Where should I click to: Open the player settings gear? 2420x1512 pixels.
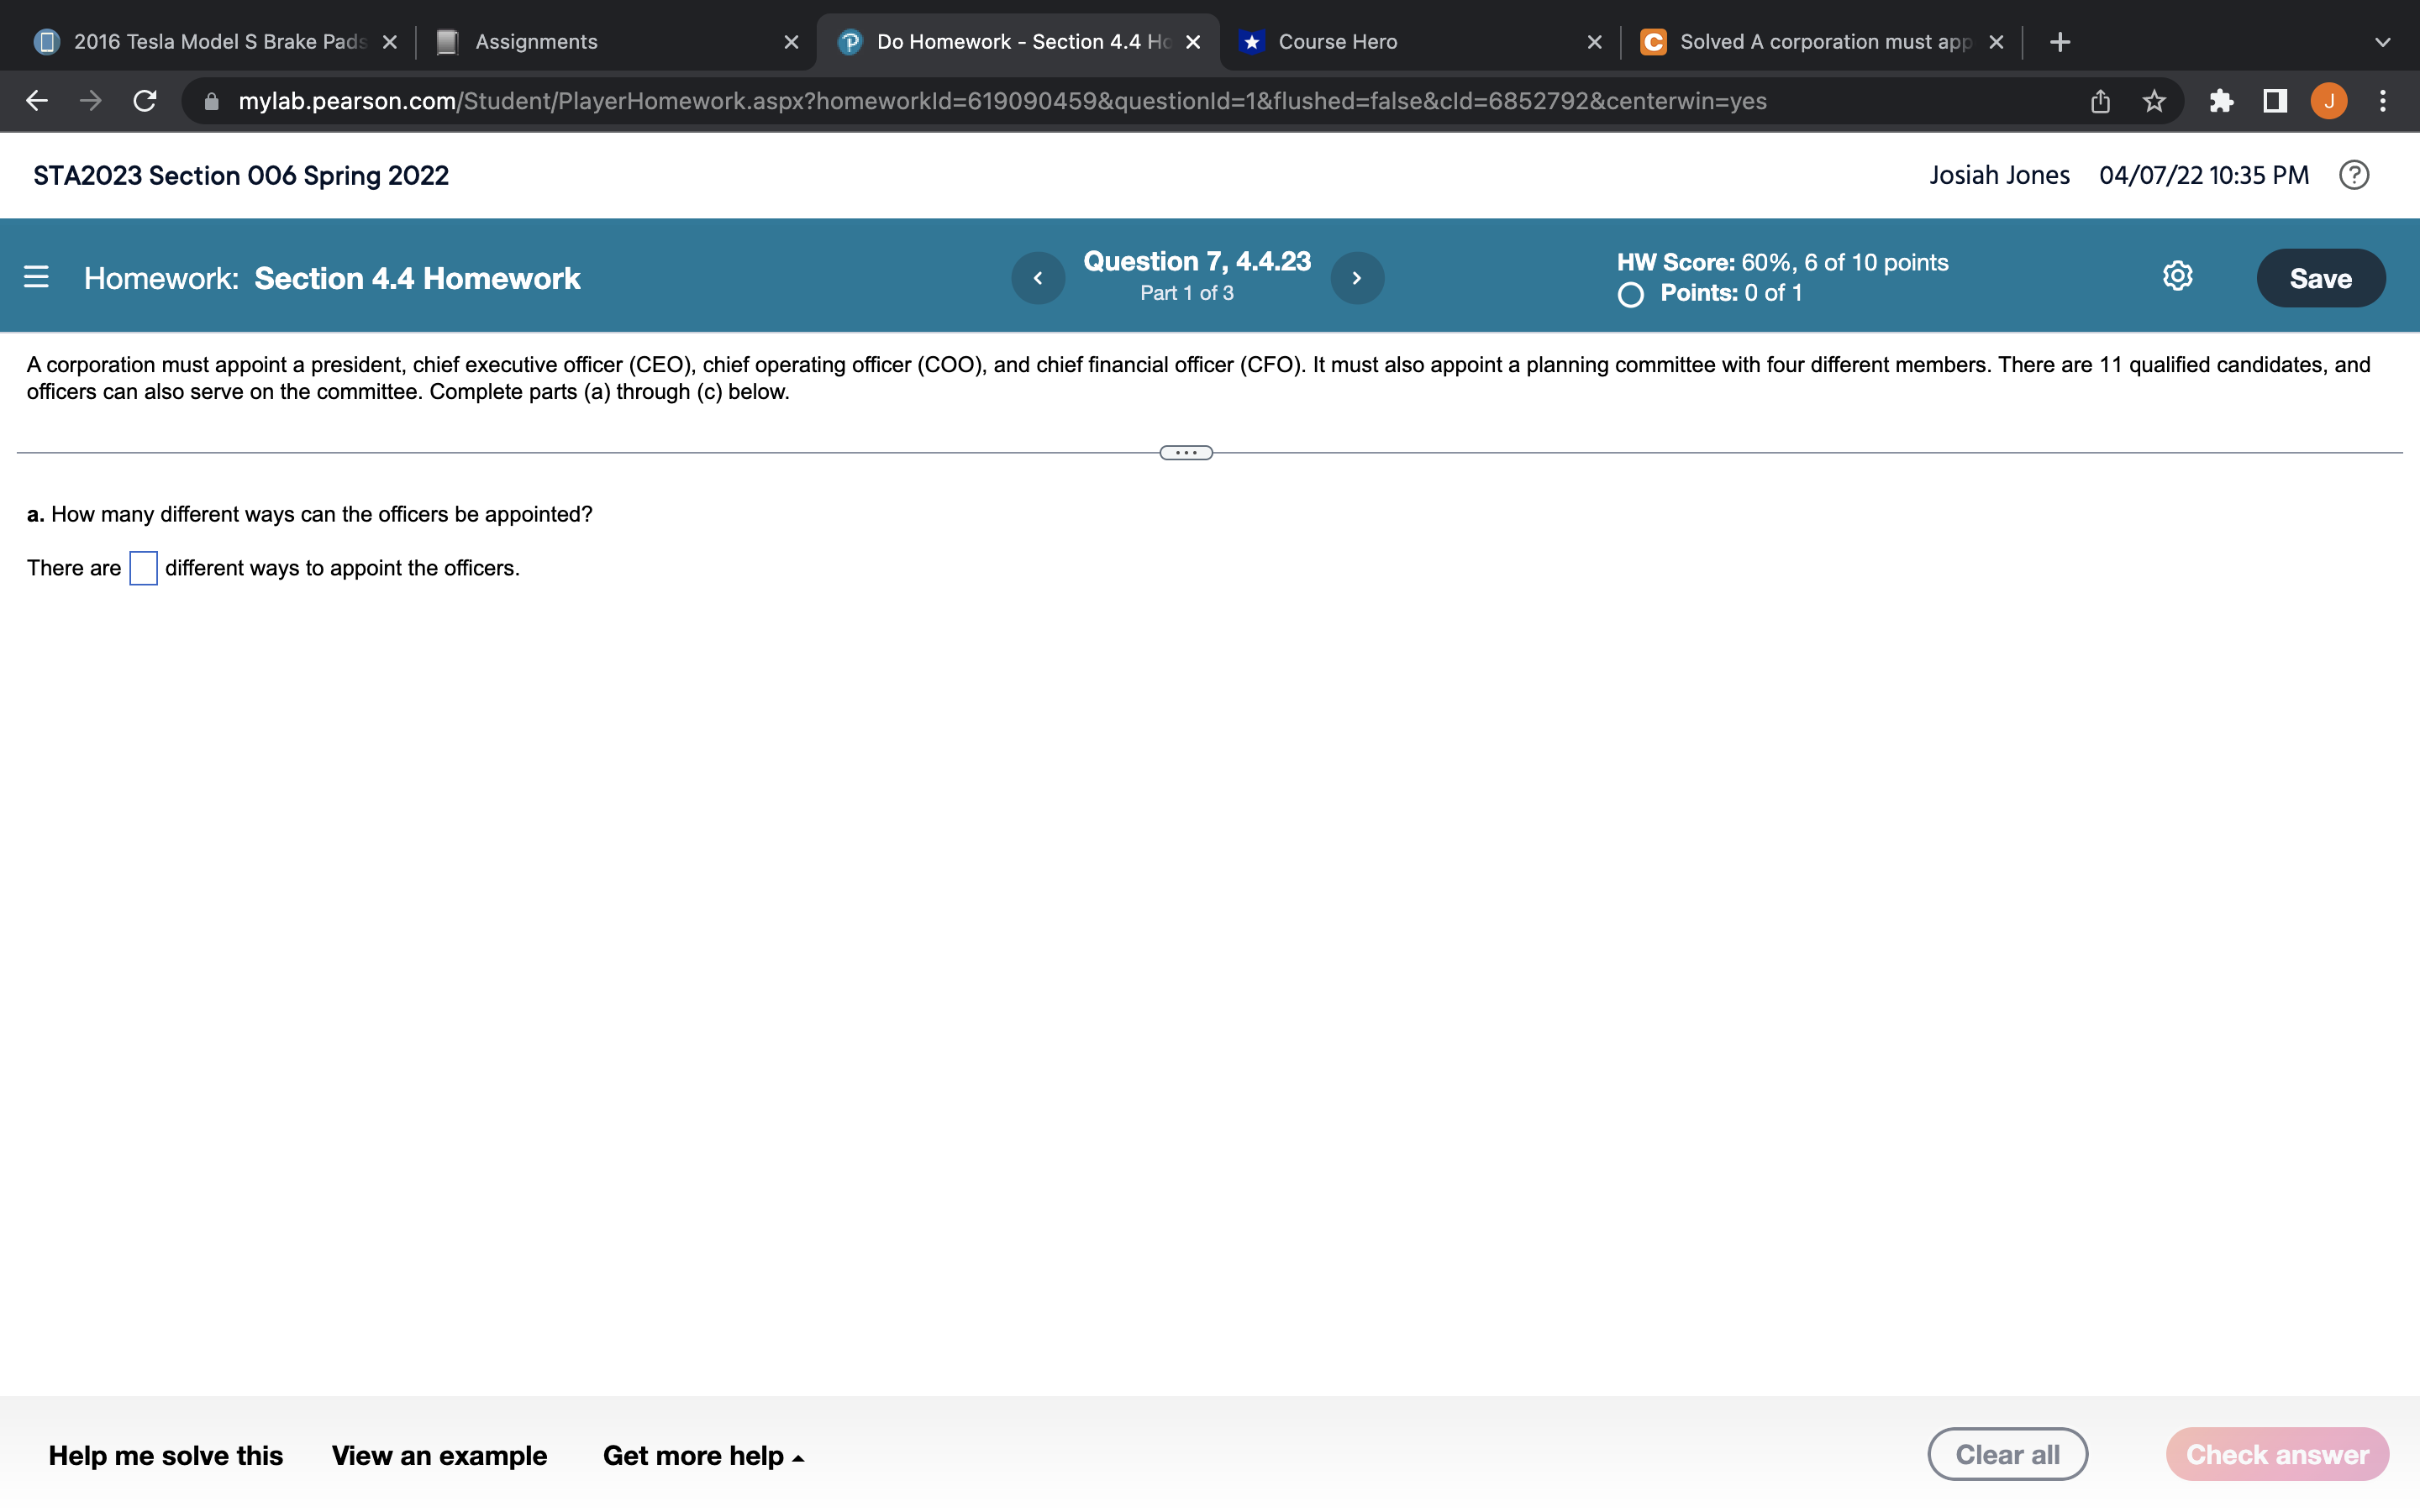coord(2176,276)
